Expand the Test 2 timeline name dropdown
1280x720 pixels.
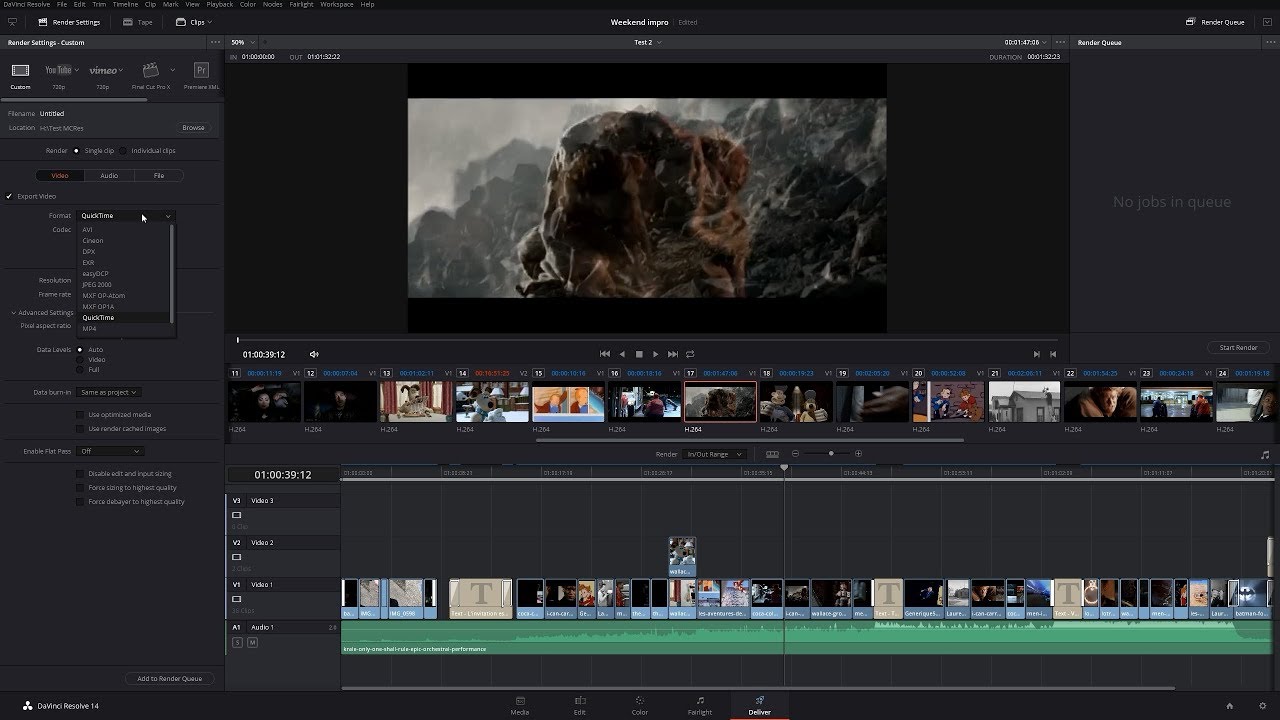click(647, 43)
